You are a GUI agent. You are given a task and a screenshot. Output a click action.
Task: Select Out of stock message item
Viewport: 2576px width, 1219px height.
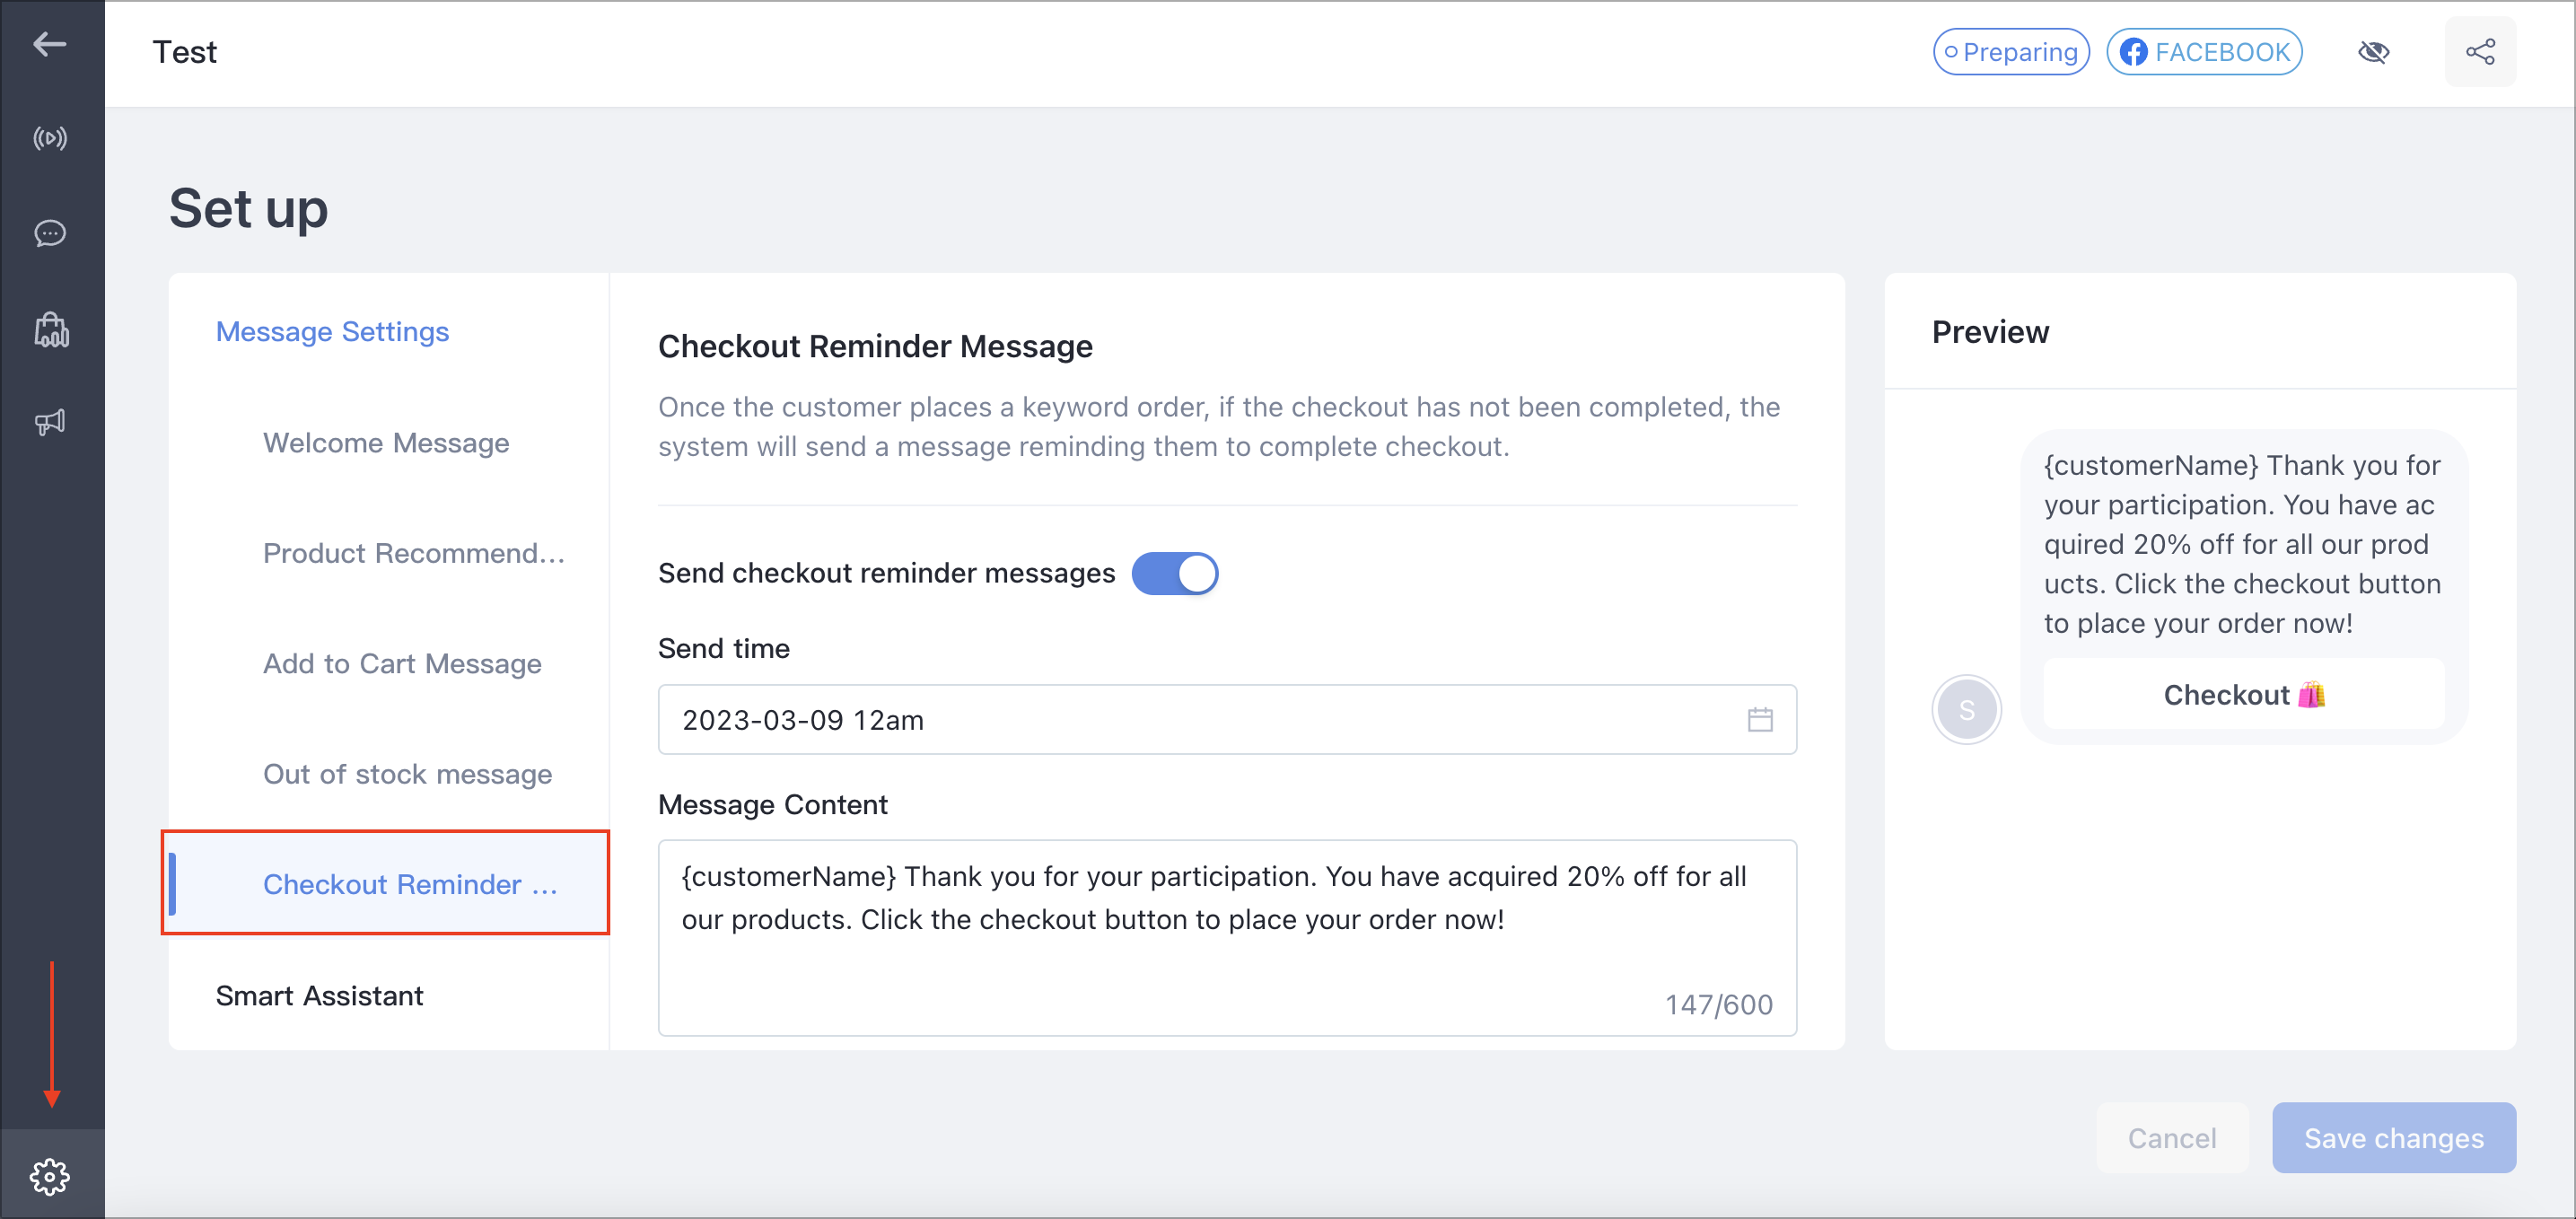click(407, 773)
